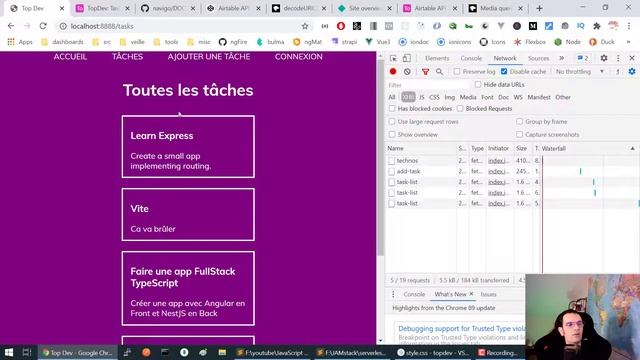Viewport: 640px width, 360px height.
Task: Click the address bar URL
Action: click(x=102, y=26)
